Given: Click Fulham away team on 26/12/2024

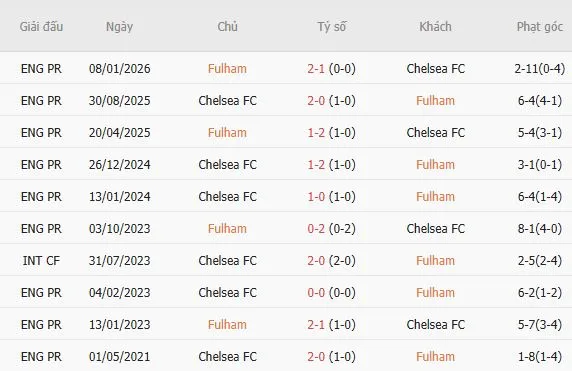Looking at the screenshot, I should pyautogui.click(x=436, y=165).
